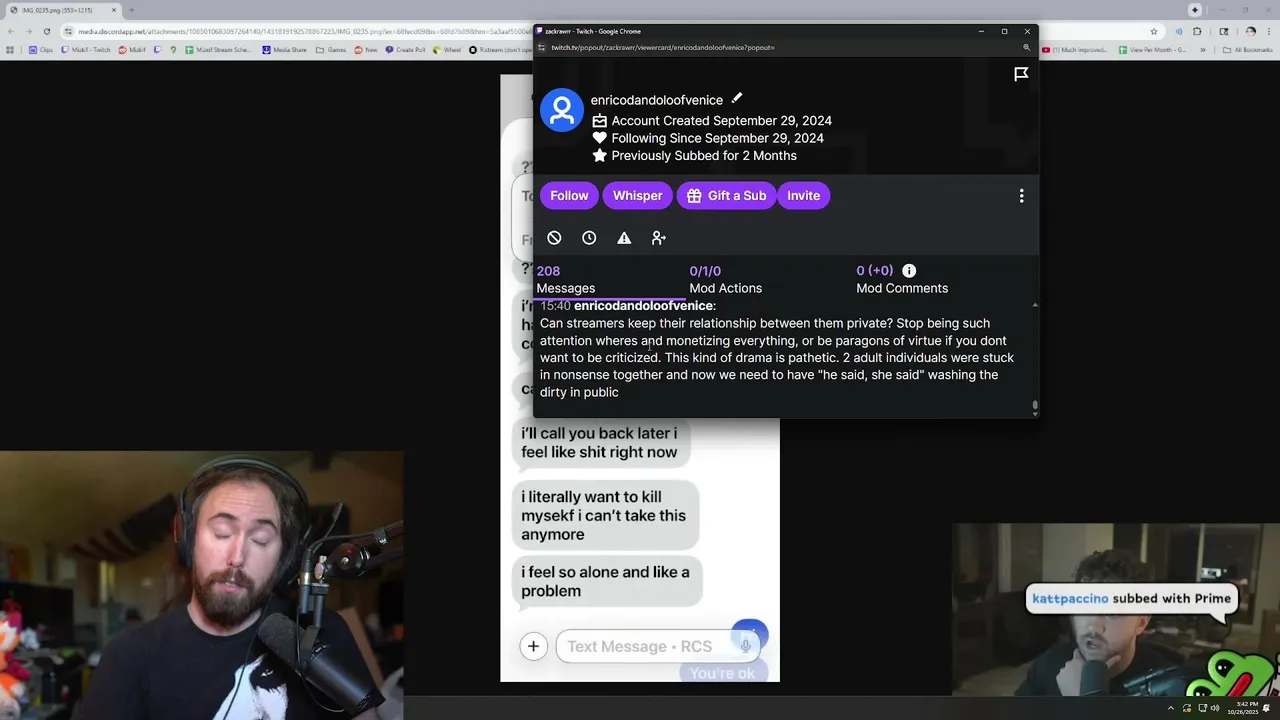Click the zoom magnifier icon in popout address bar
This screenshot has height=720, width=1280.
(1026, 48)
